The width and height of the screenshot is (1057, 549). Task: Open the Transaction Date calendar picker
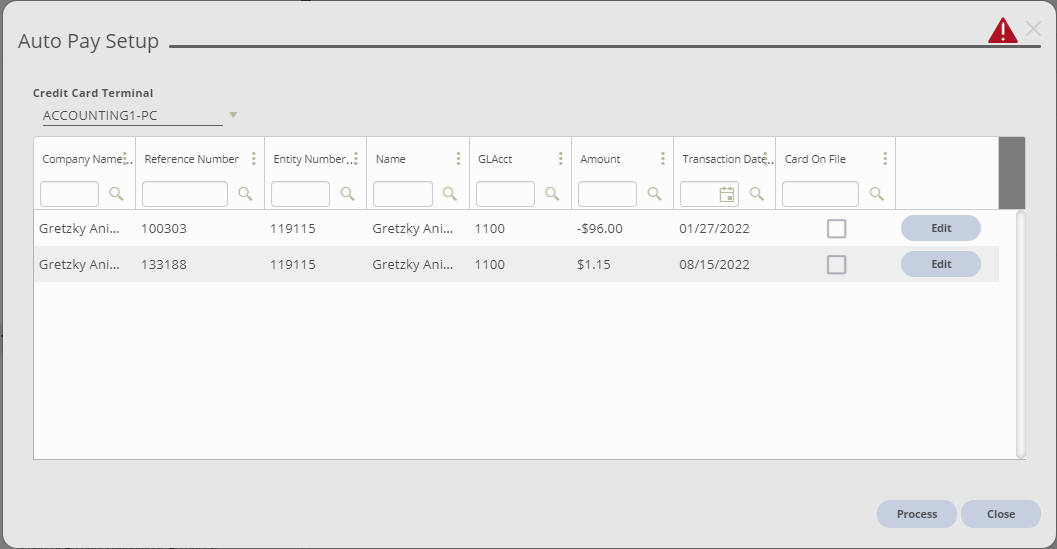727,194
